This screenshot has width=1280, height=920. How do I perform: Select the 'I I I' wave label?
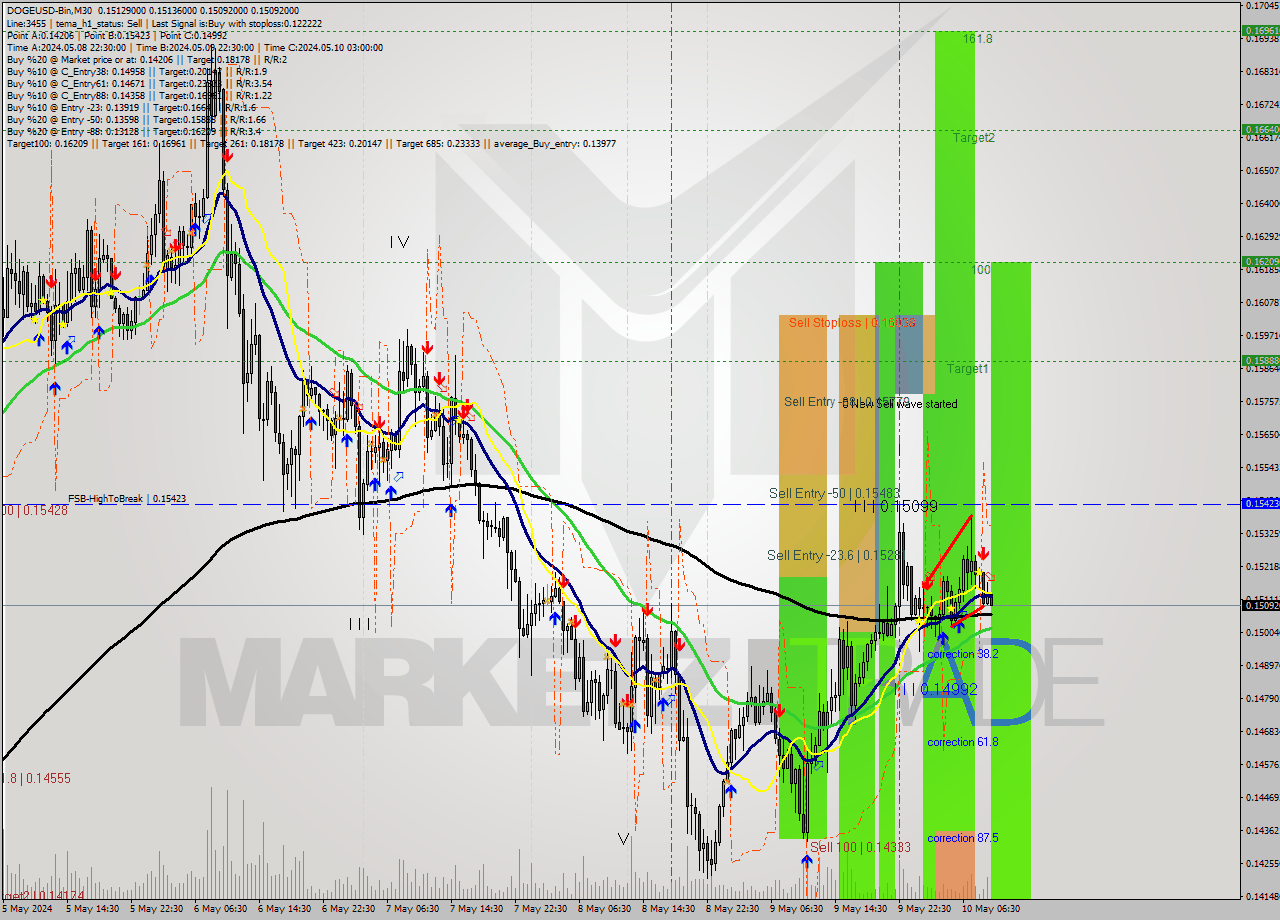(x=360, y=623)
